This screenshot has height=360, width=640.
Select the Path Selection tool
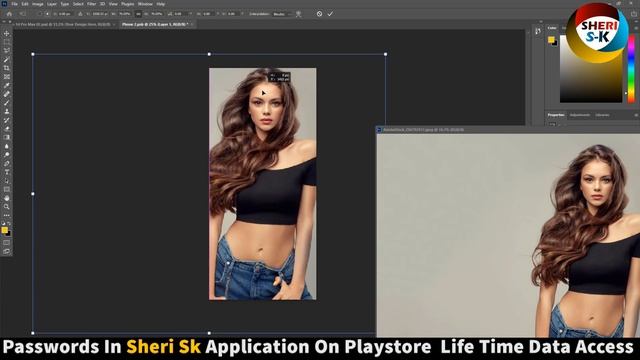coord(7,181)
